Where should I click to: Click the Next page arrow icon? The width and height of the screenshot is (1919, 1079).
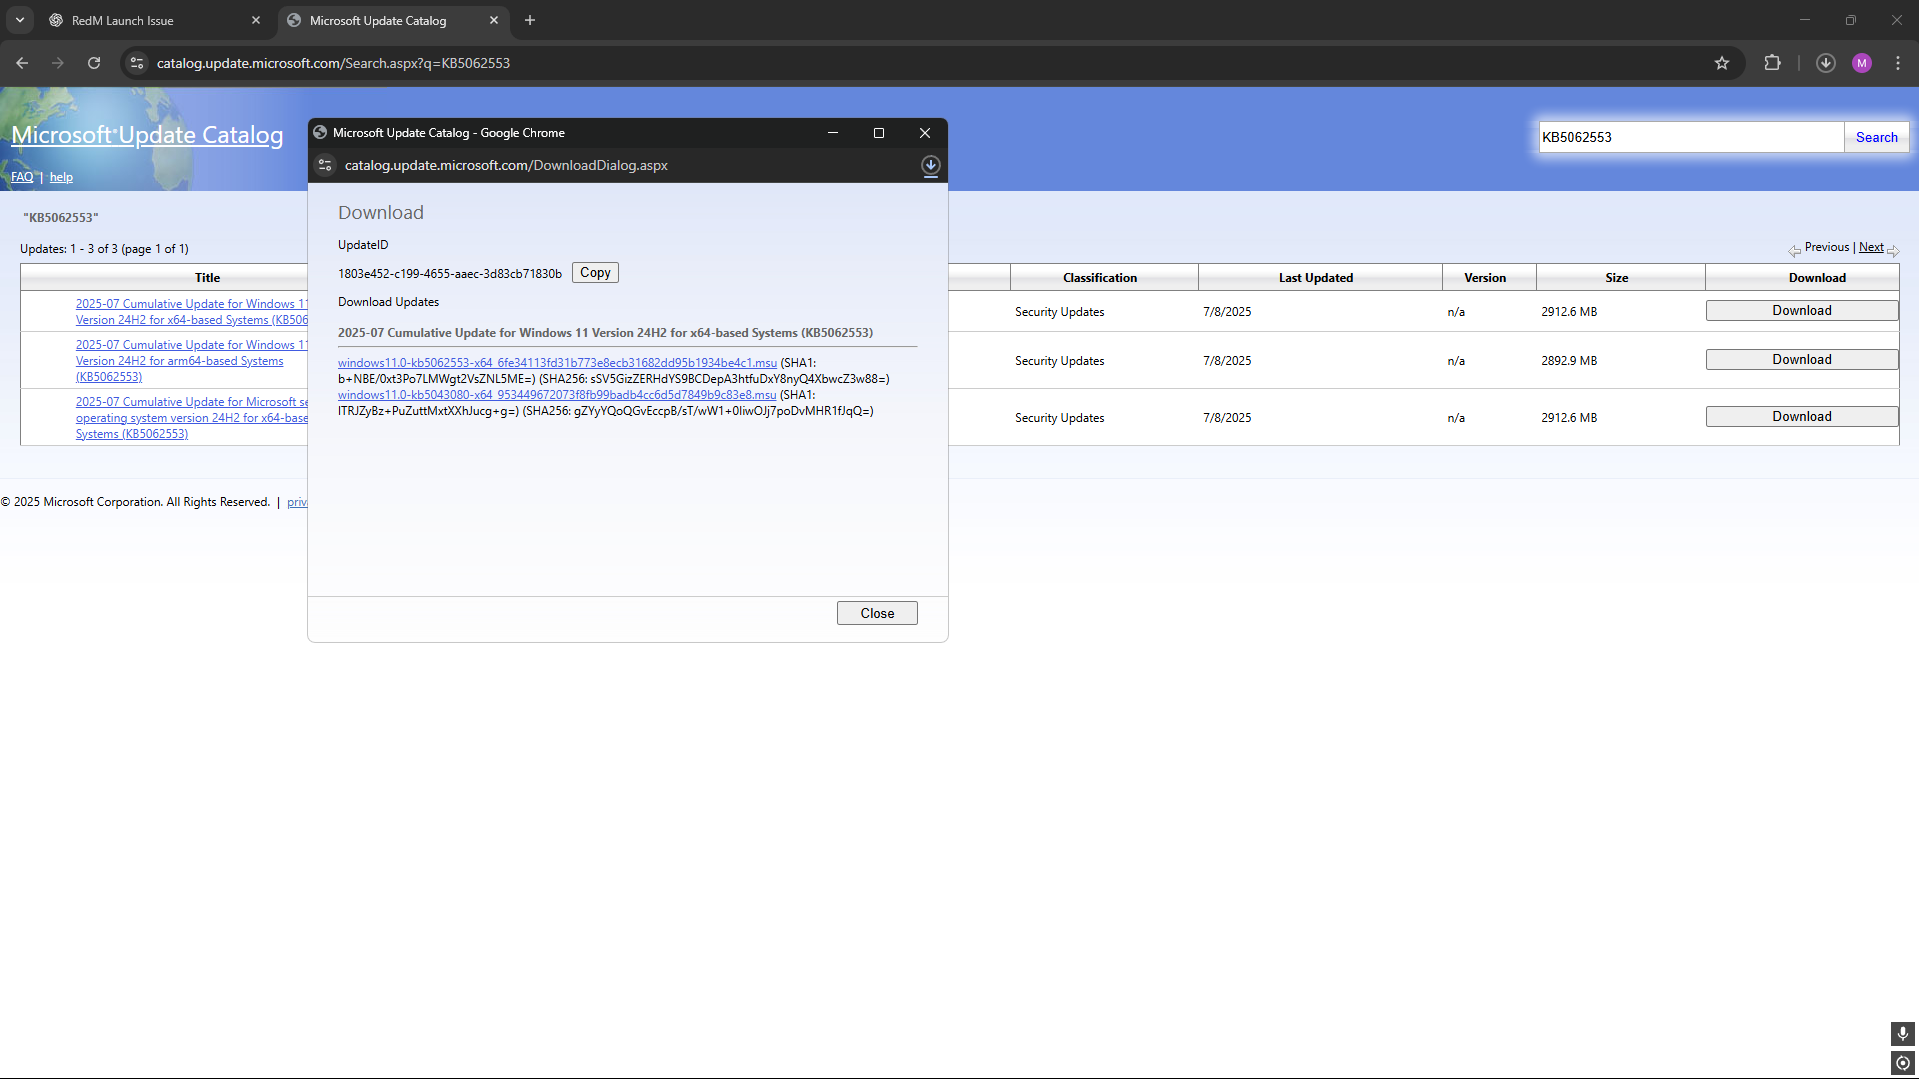tap(1893, 250)
